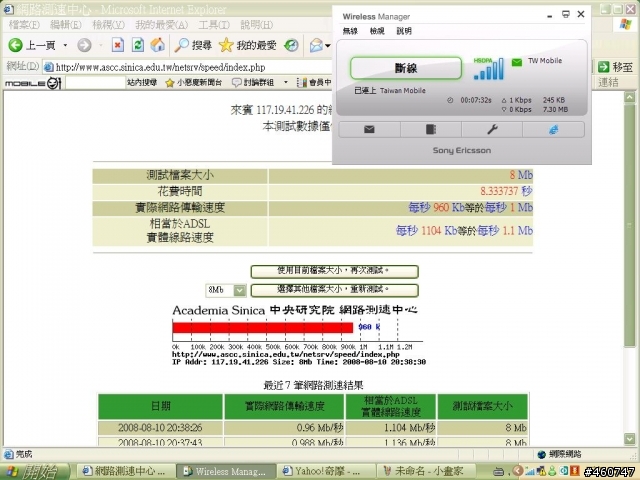Click the 0.96 Mb/sec table cell

284,428
